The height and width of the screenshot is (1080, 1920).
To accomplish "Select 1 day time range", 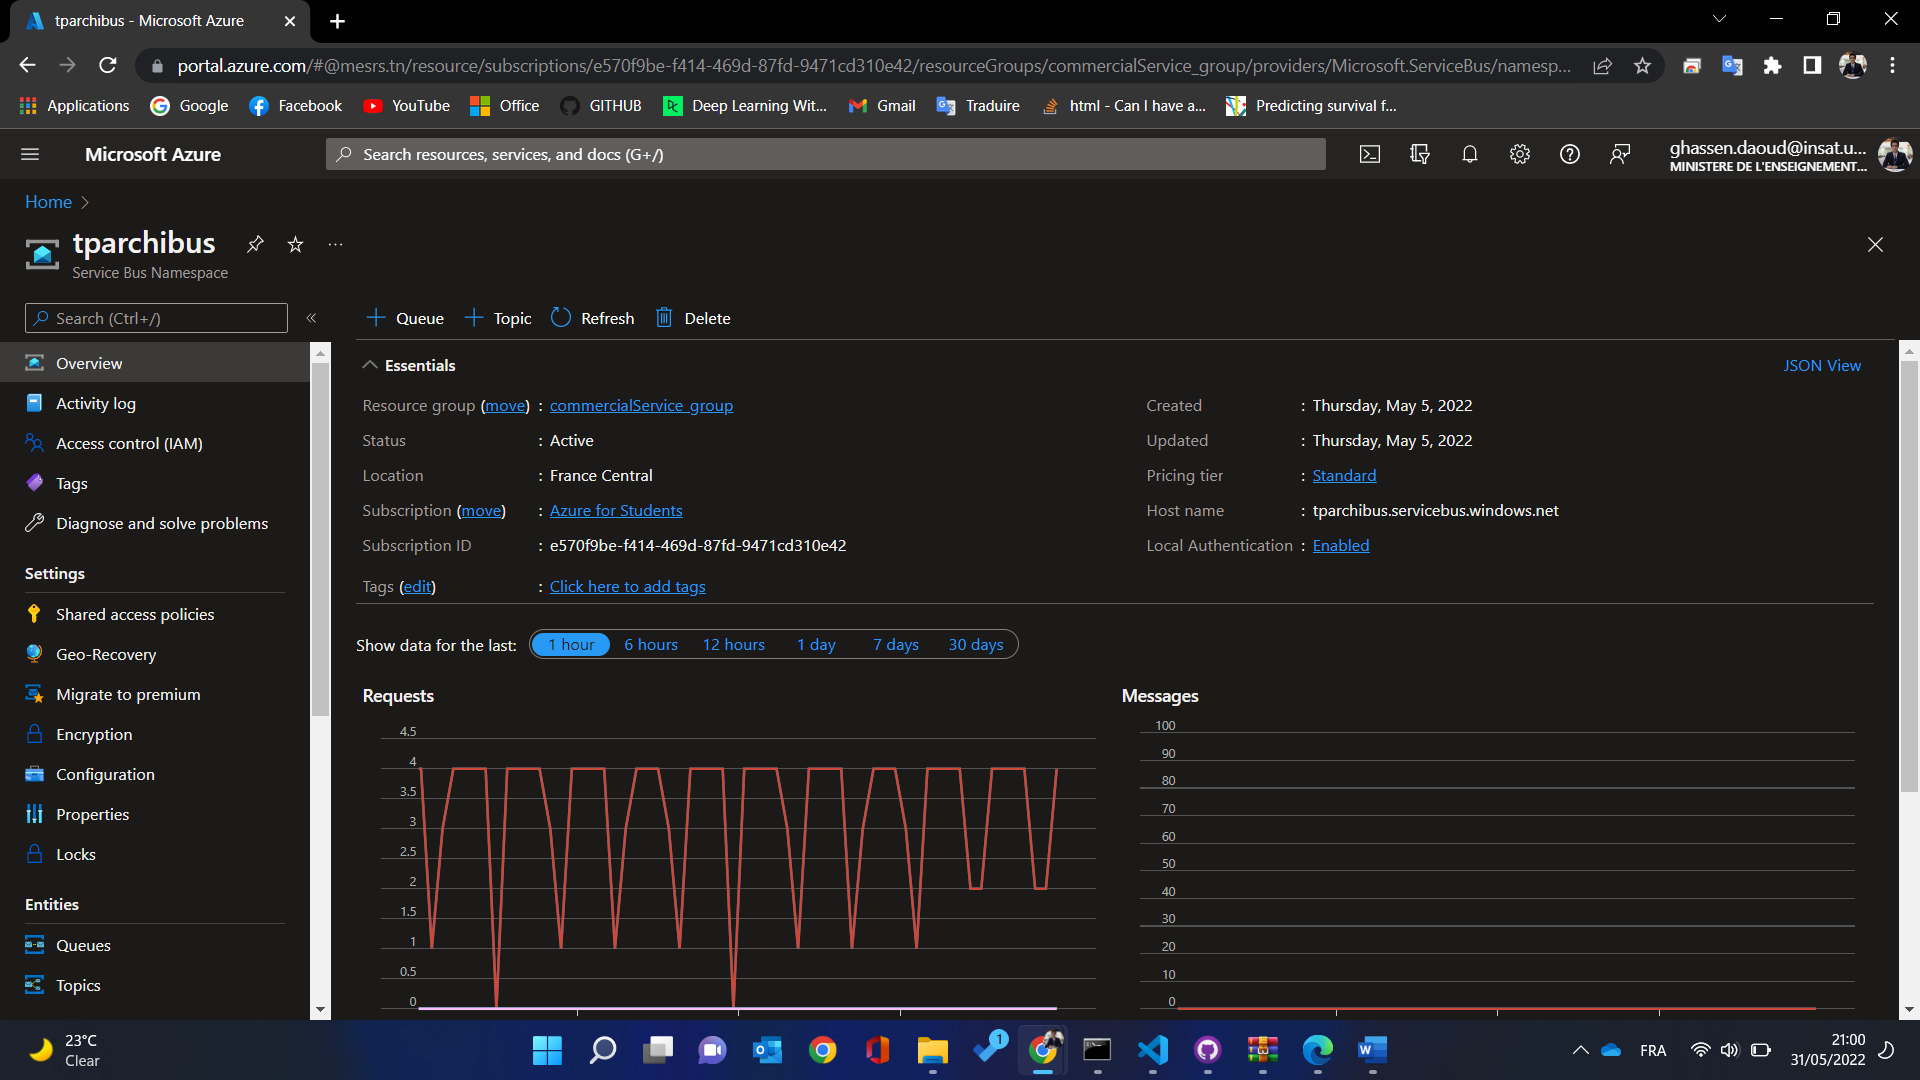I will 816,645.
